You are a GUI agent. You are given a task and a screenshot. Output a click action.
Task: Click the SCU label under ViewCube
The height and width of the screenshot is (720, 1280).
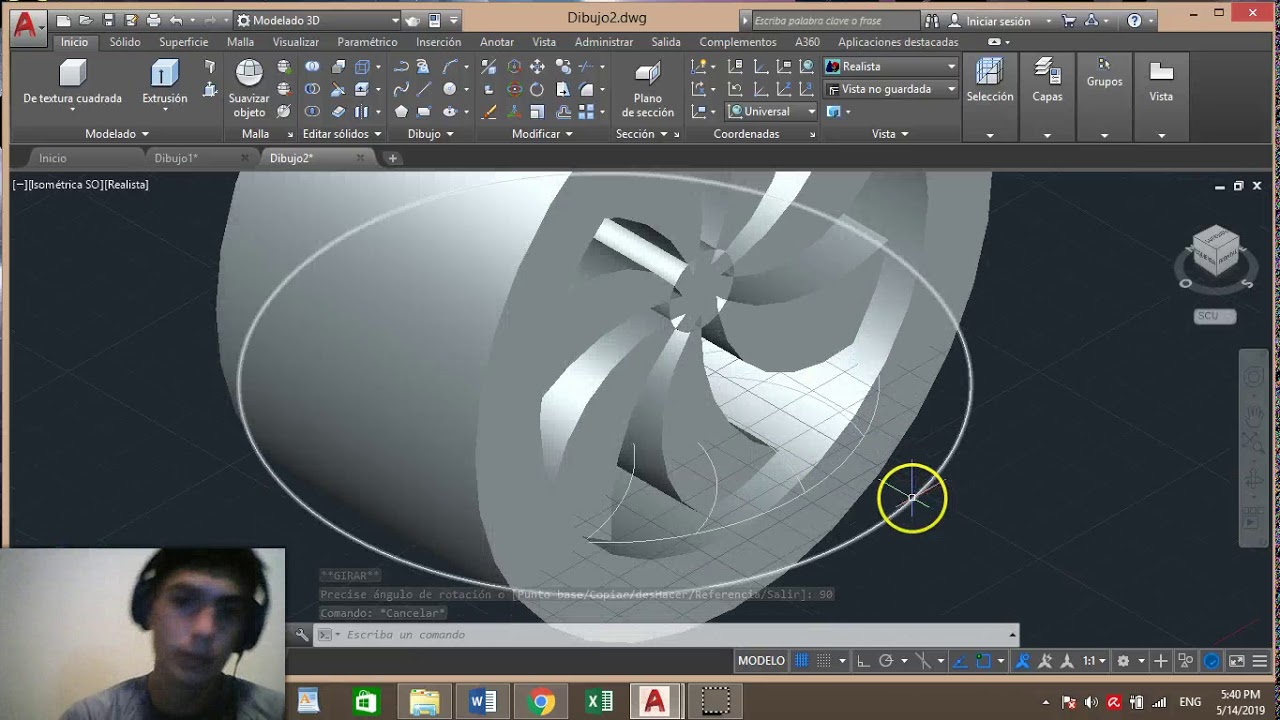(1215, 316)
